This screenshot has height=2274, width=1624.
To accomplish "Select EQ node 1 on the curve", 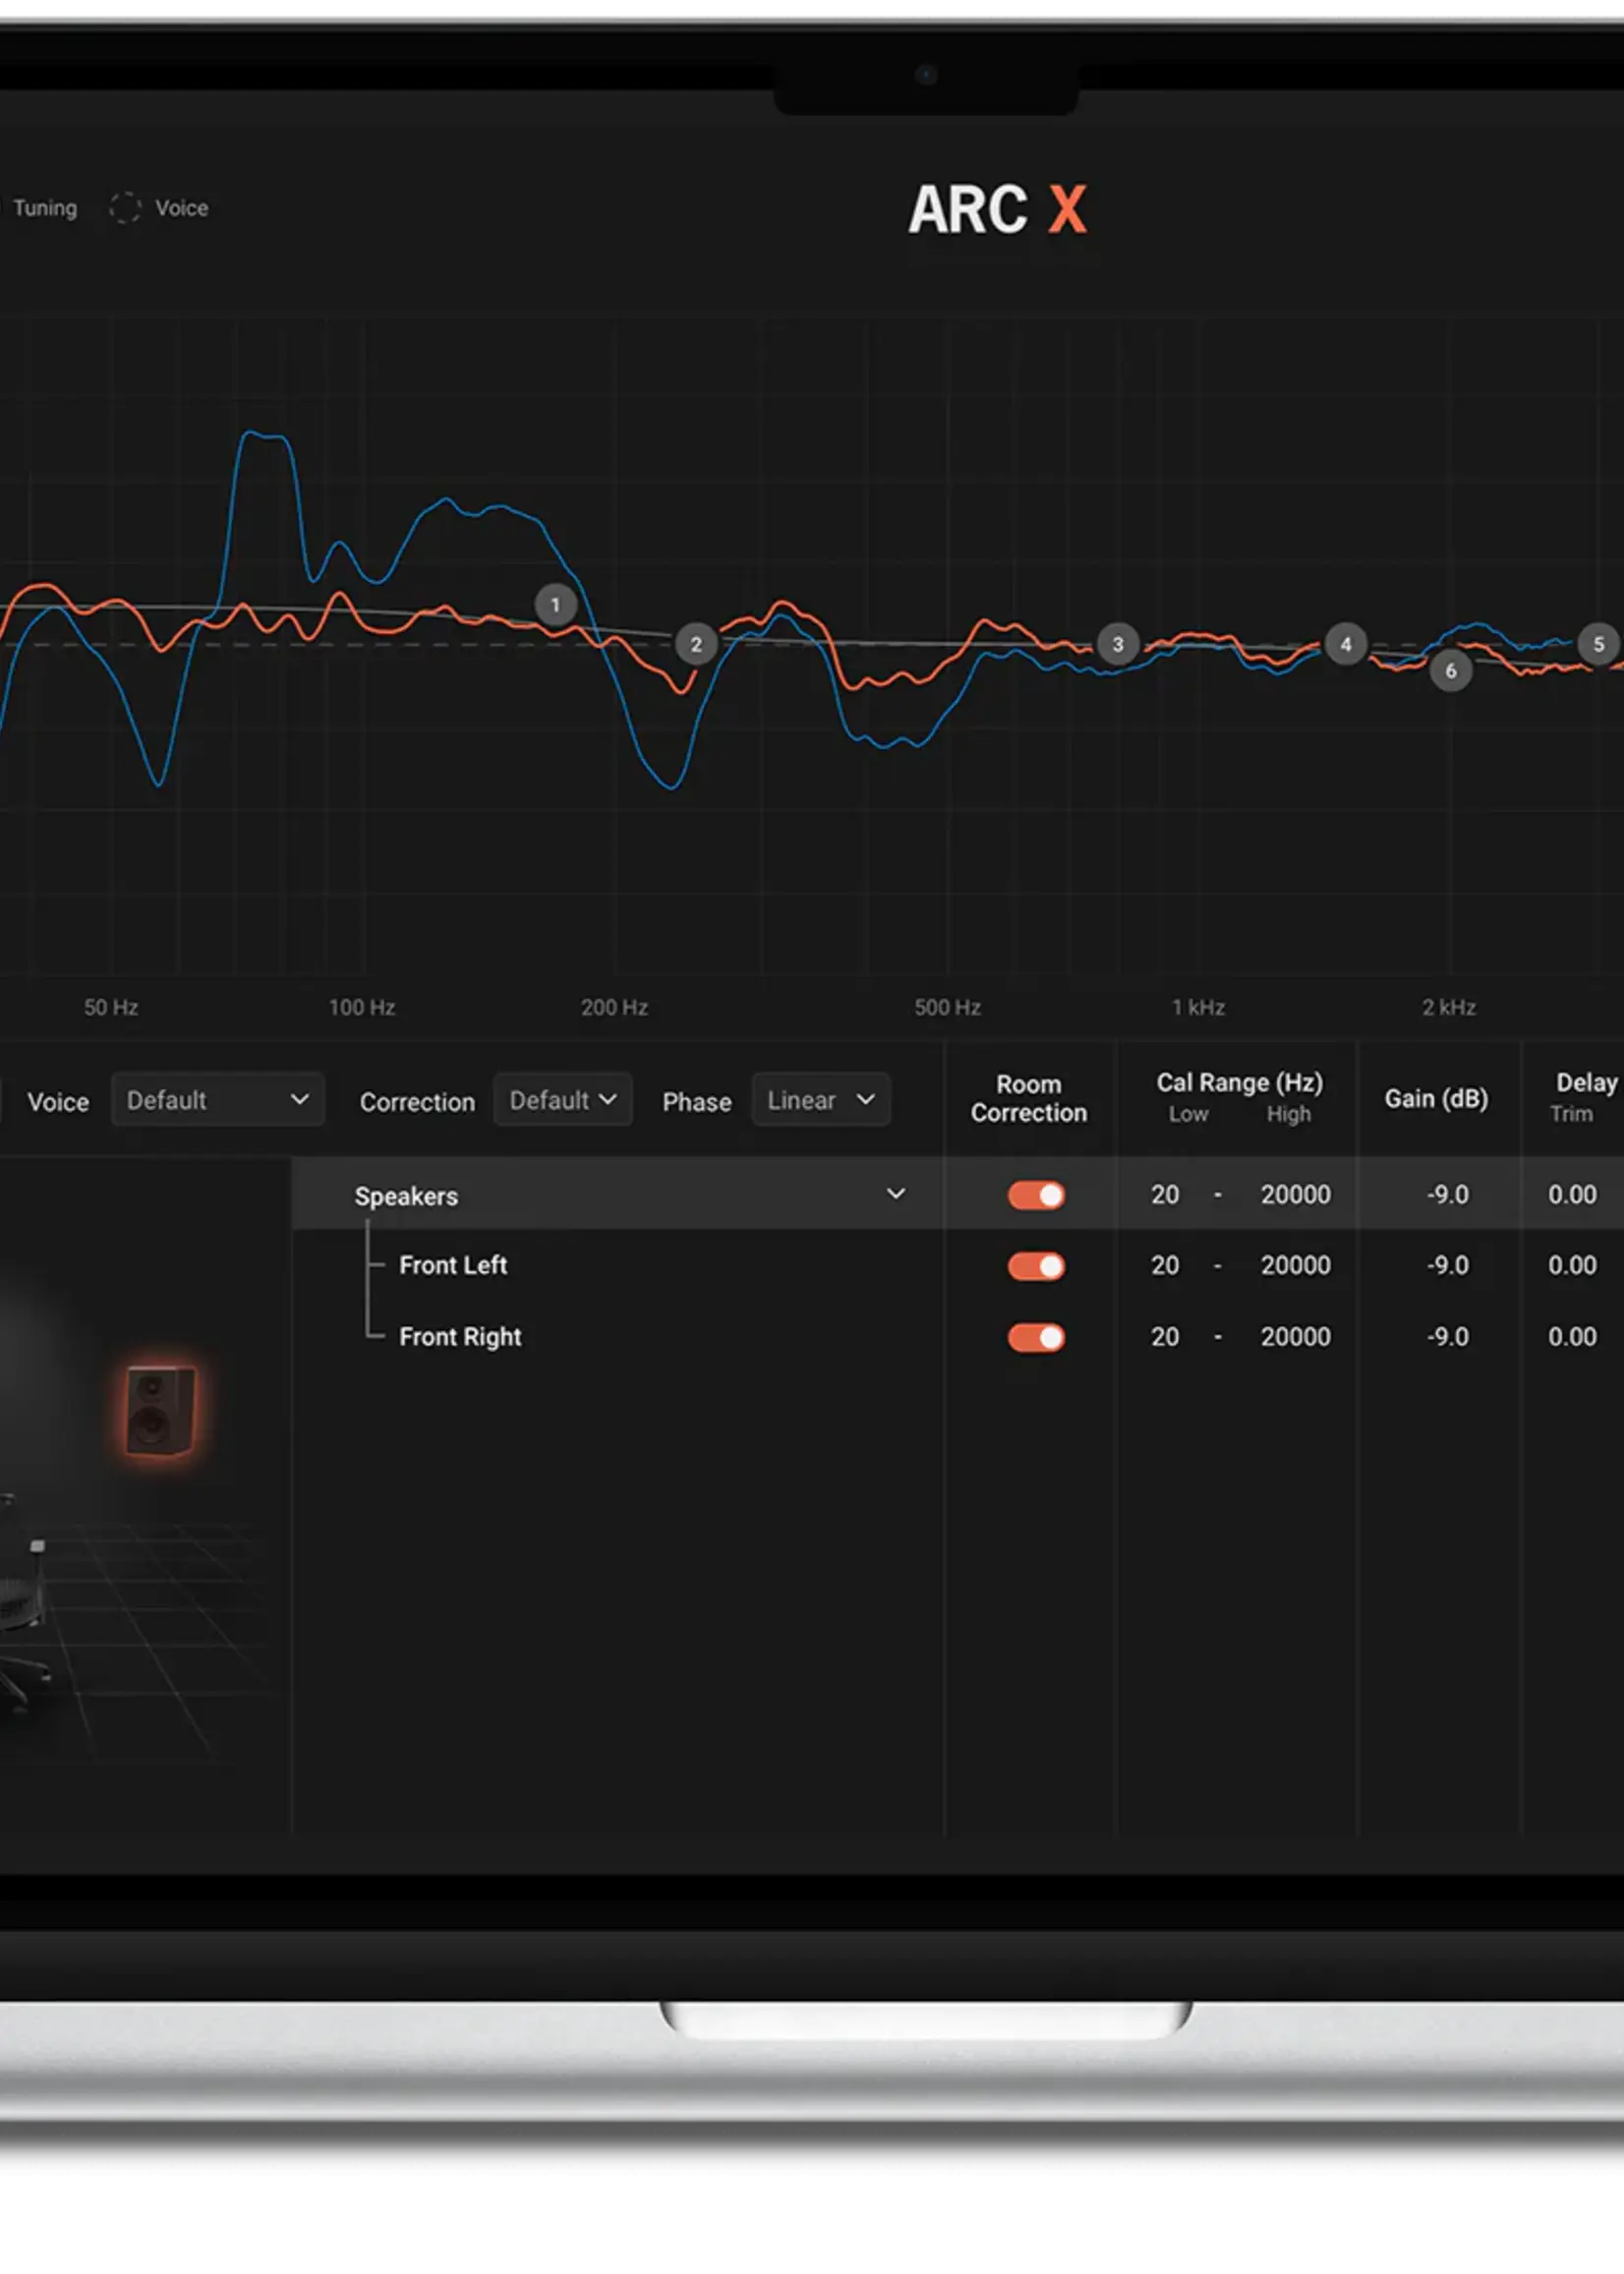I will [x=555, y=605].
